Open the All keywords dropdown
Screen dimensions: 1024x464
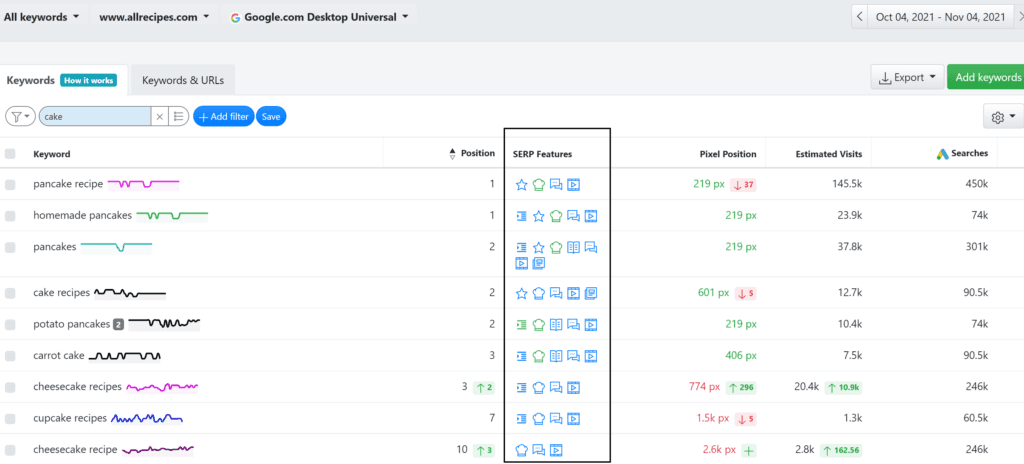click(41, 18)
